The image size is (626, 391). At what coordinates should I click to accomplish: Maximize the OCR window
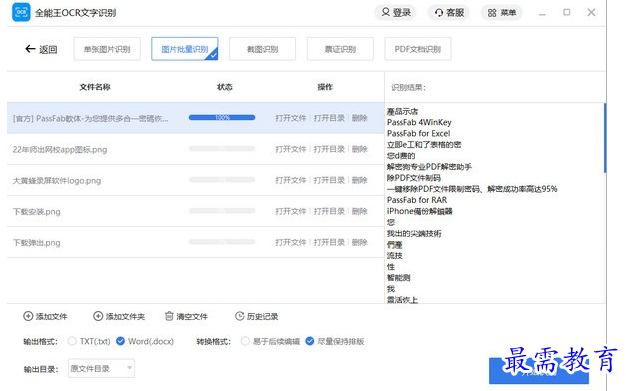[x=567, y=12]
